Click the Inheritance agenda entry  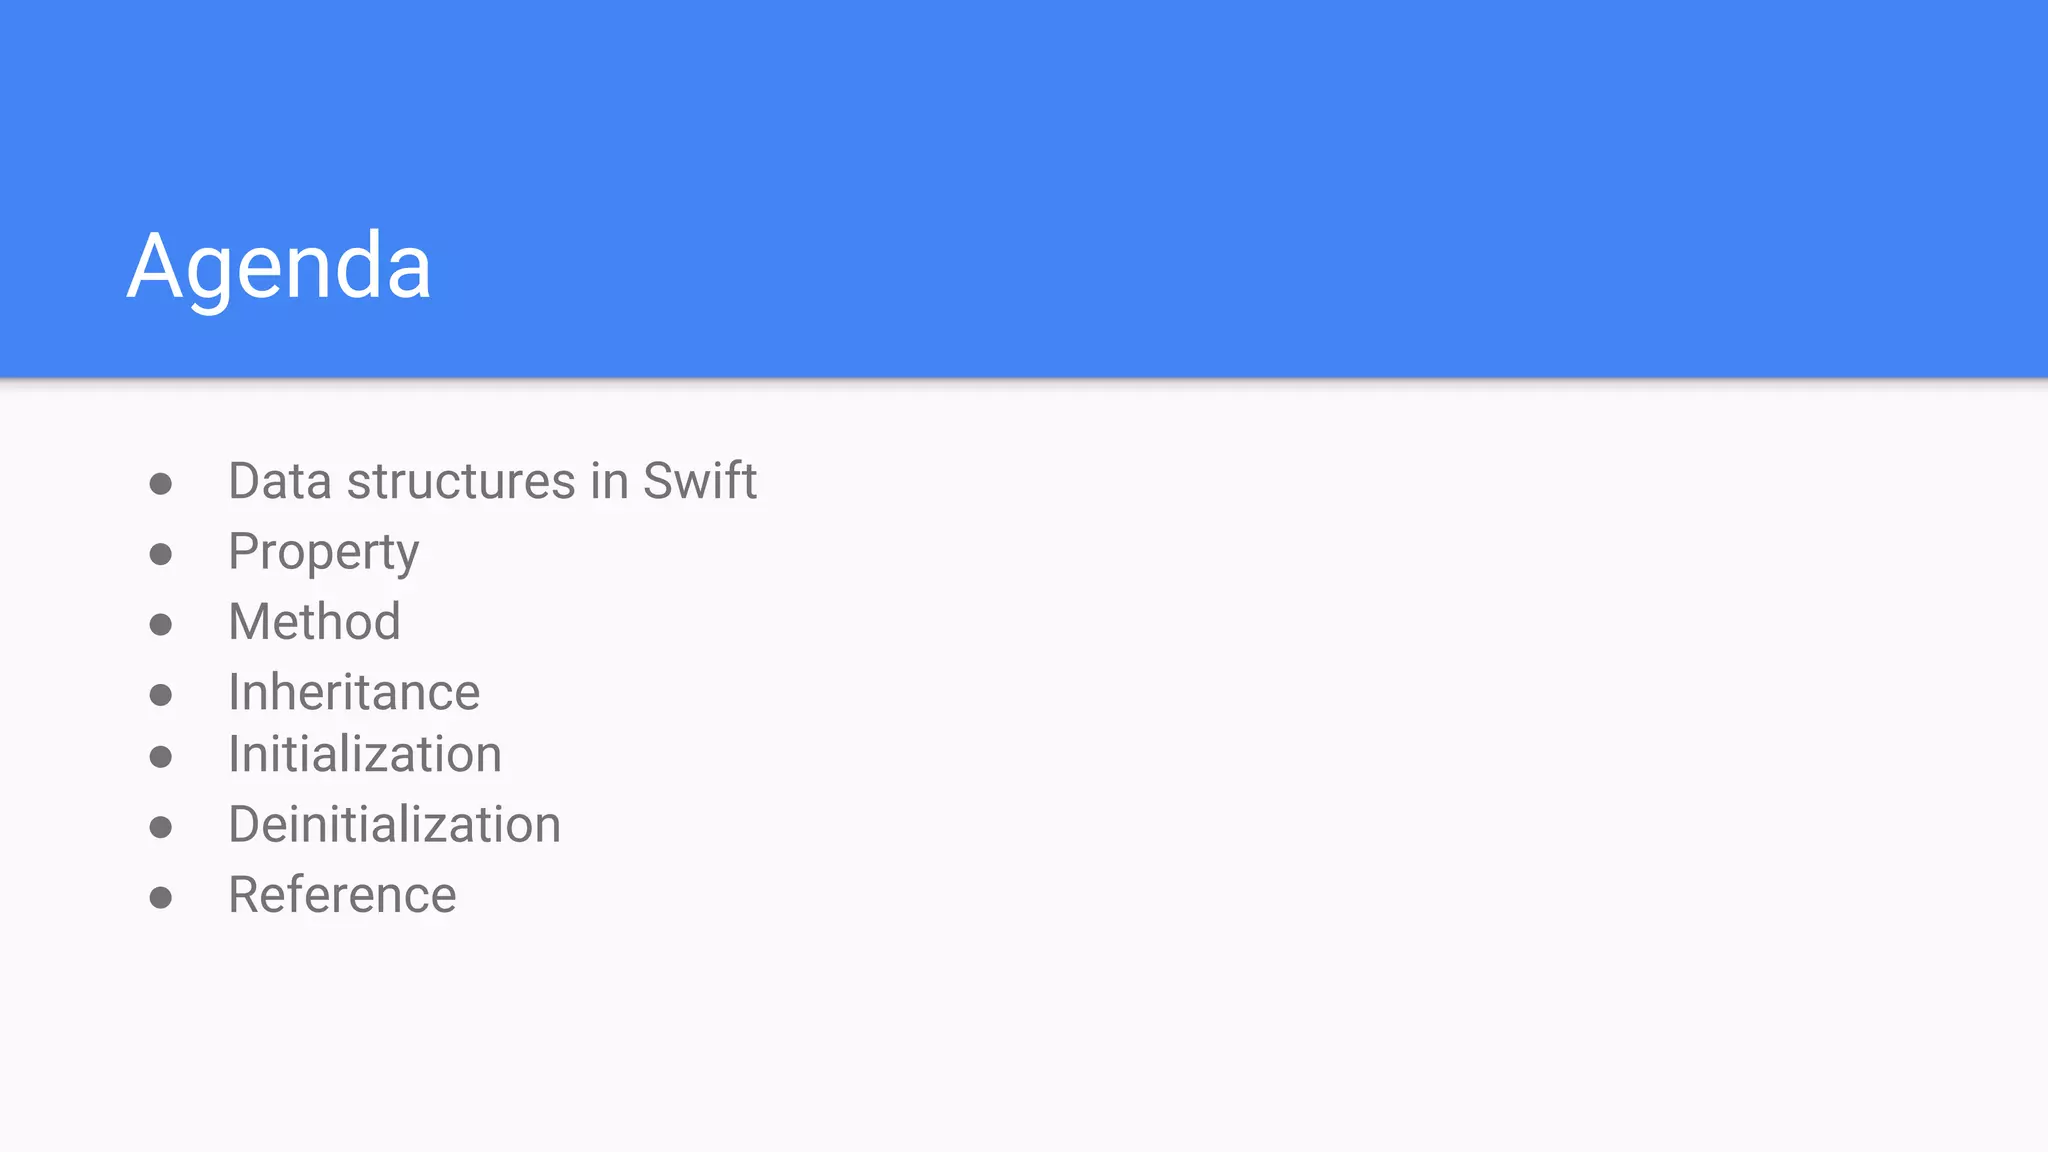[x=354, y=692]
